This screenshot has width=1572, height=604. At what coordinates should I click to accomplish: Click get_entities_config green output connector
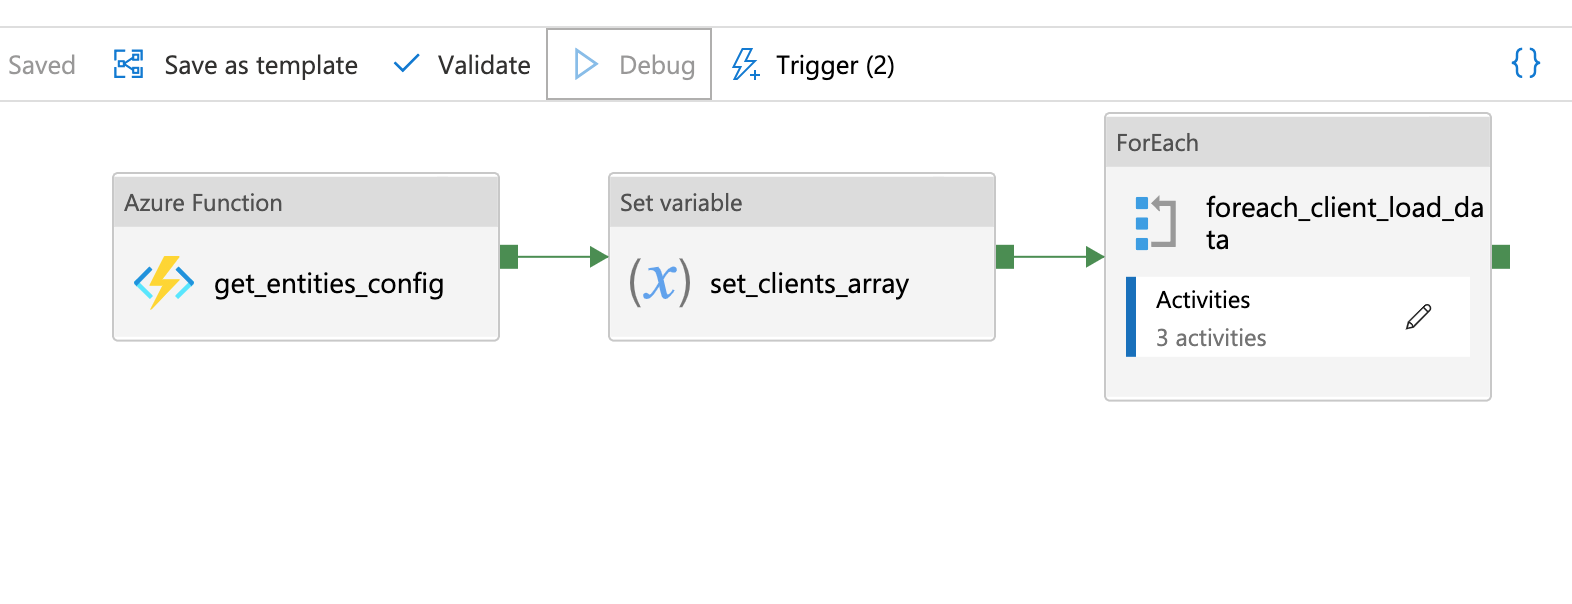[x=509, y=257]
